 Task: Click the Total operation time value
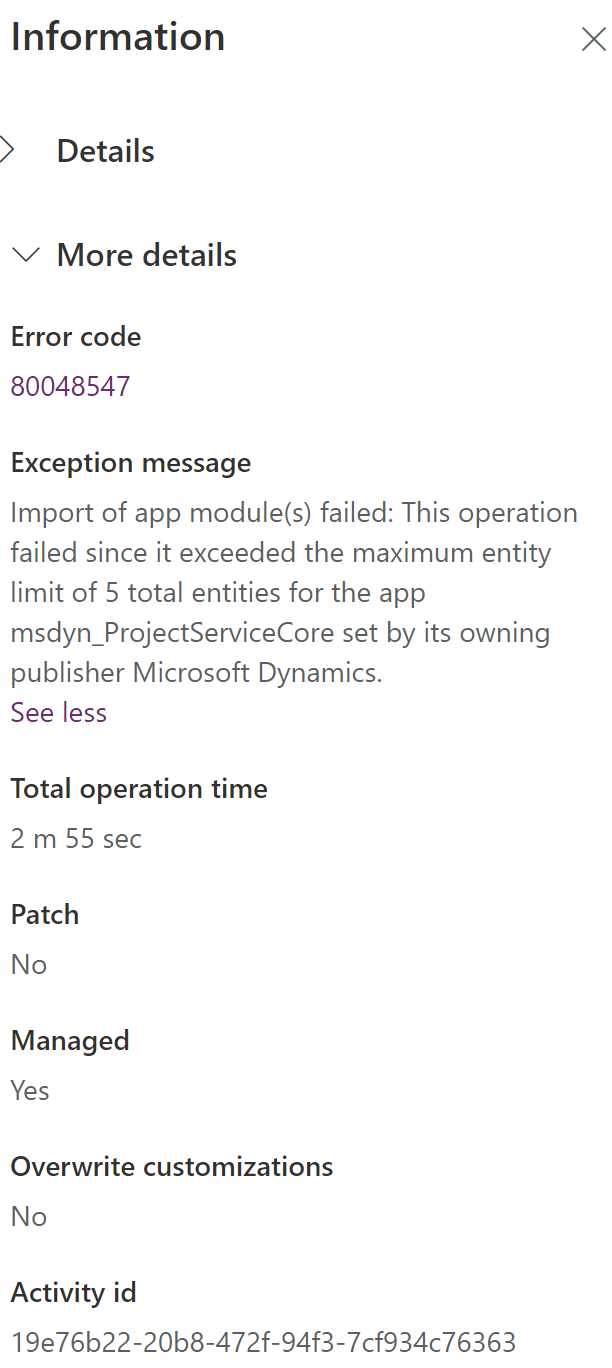73,838
